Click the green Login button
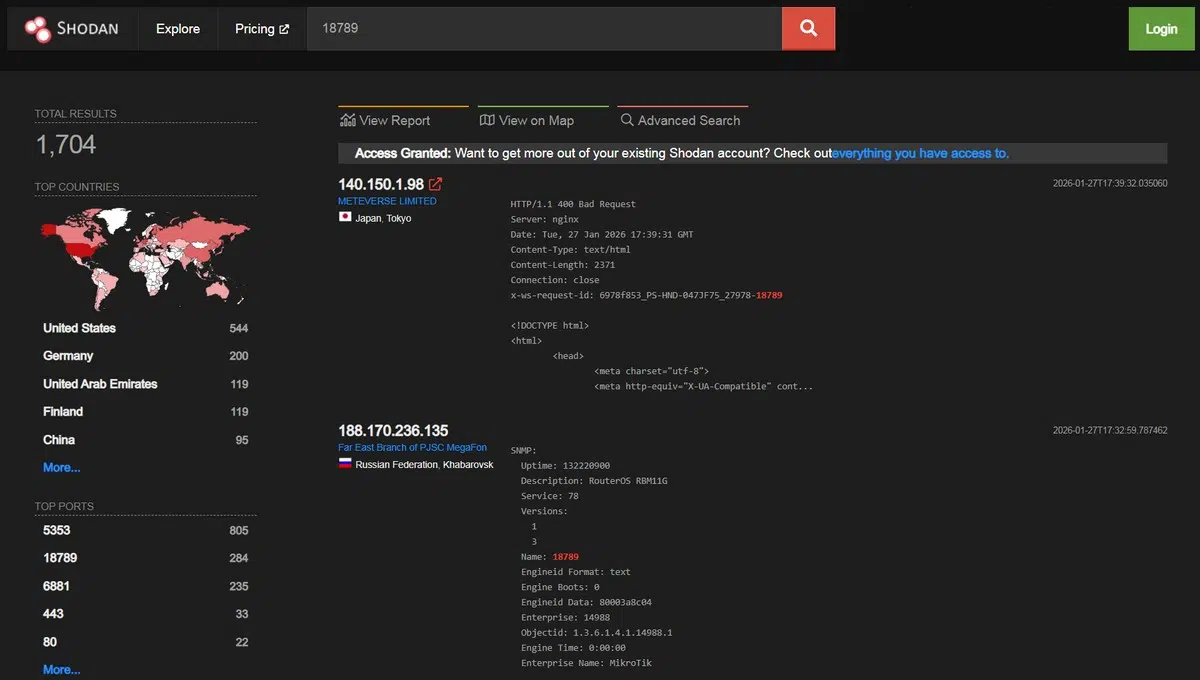The height and width of the screenshot is (680, 1200). tap(1161, 29)
